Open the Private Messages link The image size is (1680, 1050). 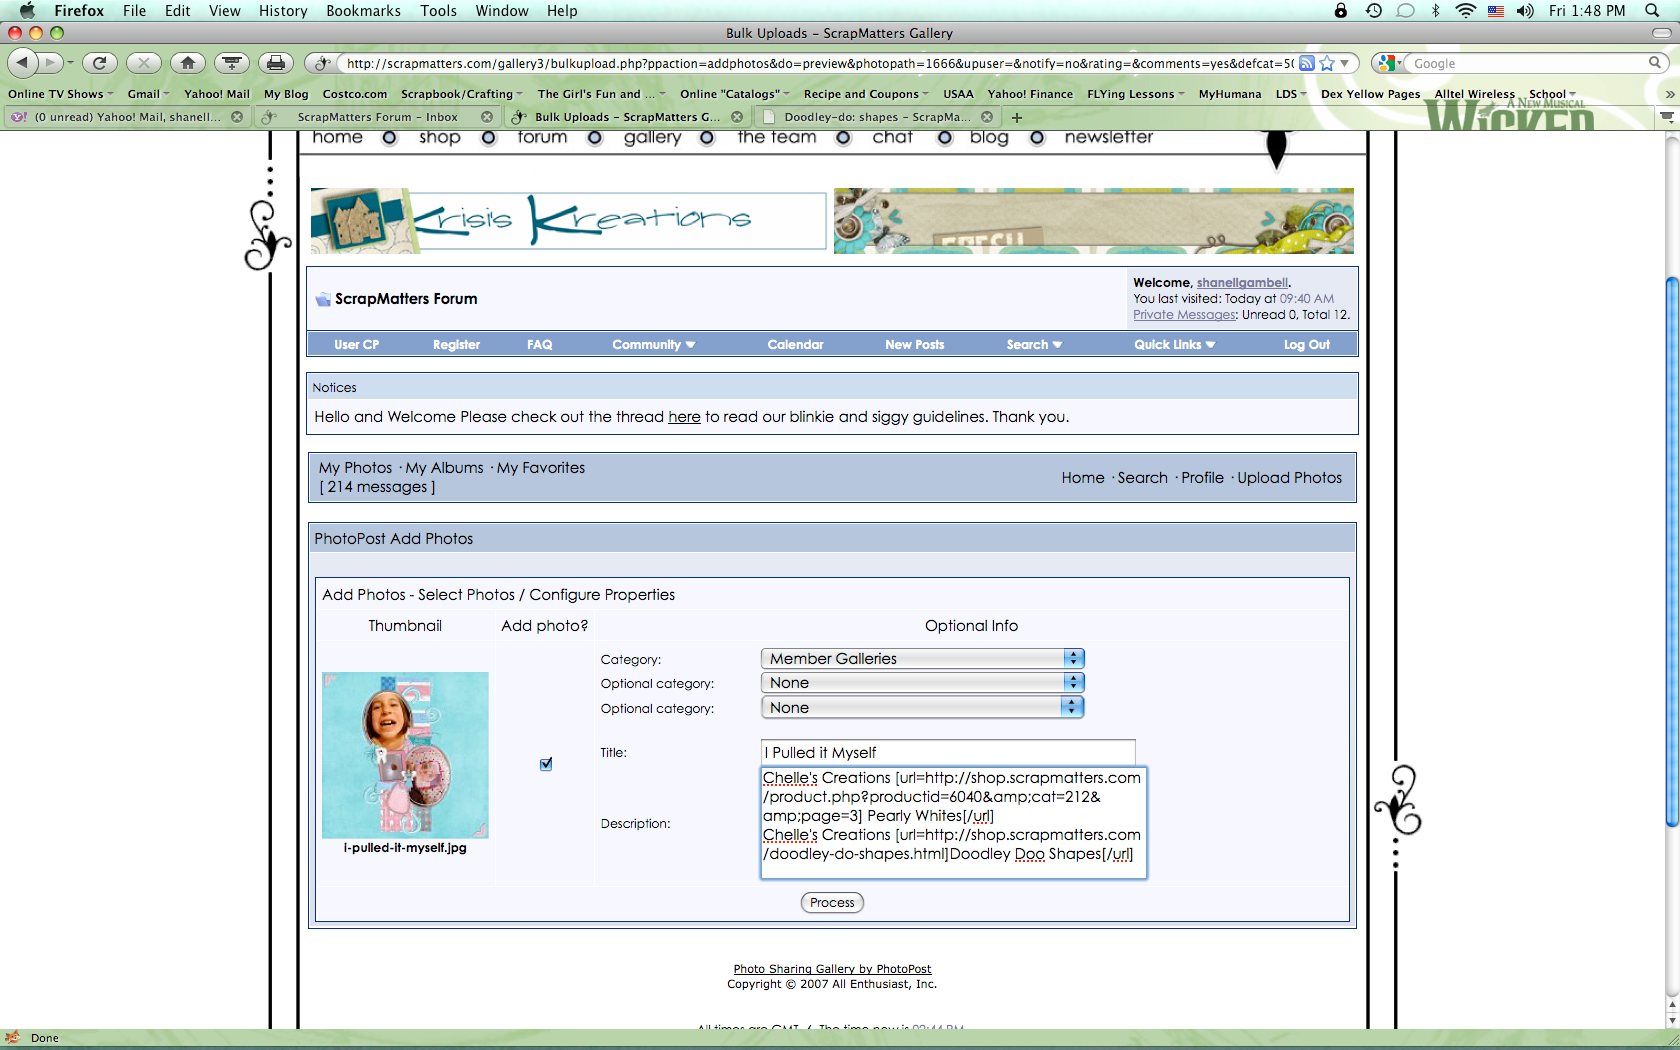click(1184, 315)
